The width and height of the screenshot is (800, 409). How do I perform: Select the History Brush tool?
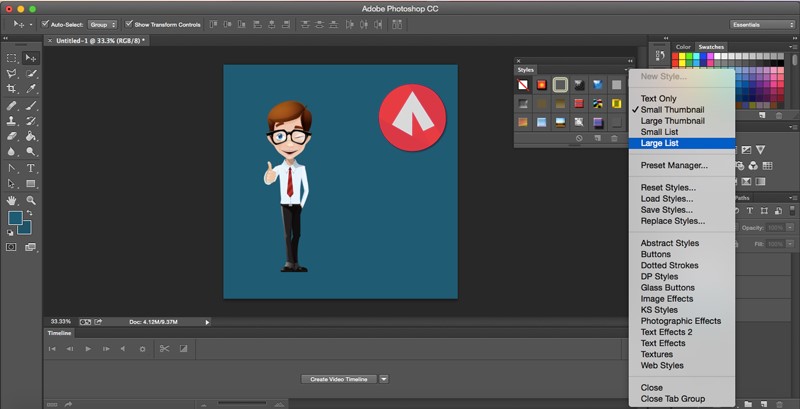(31, 121)
